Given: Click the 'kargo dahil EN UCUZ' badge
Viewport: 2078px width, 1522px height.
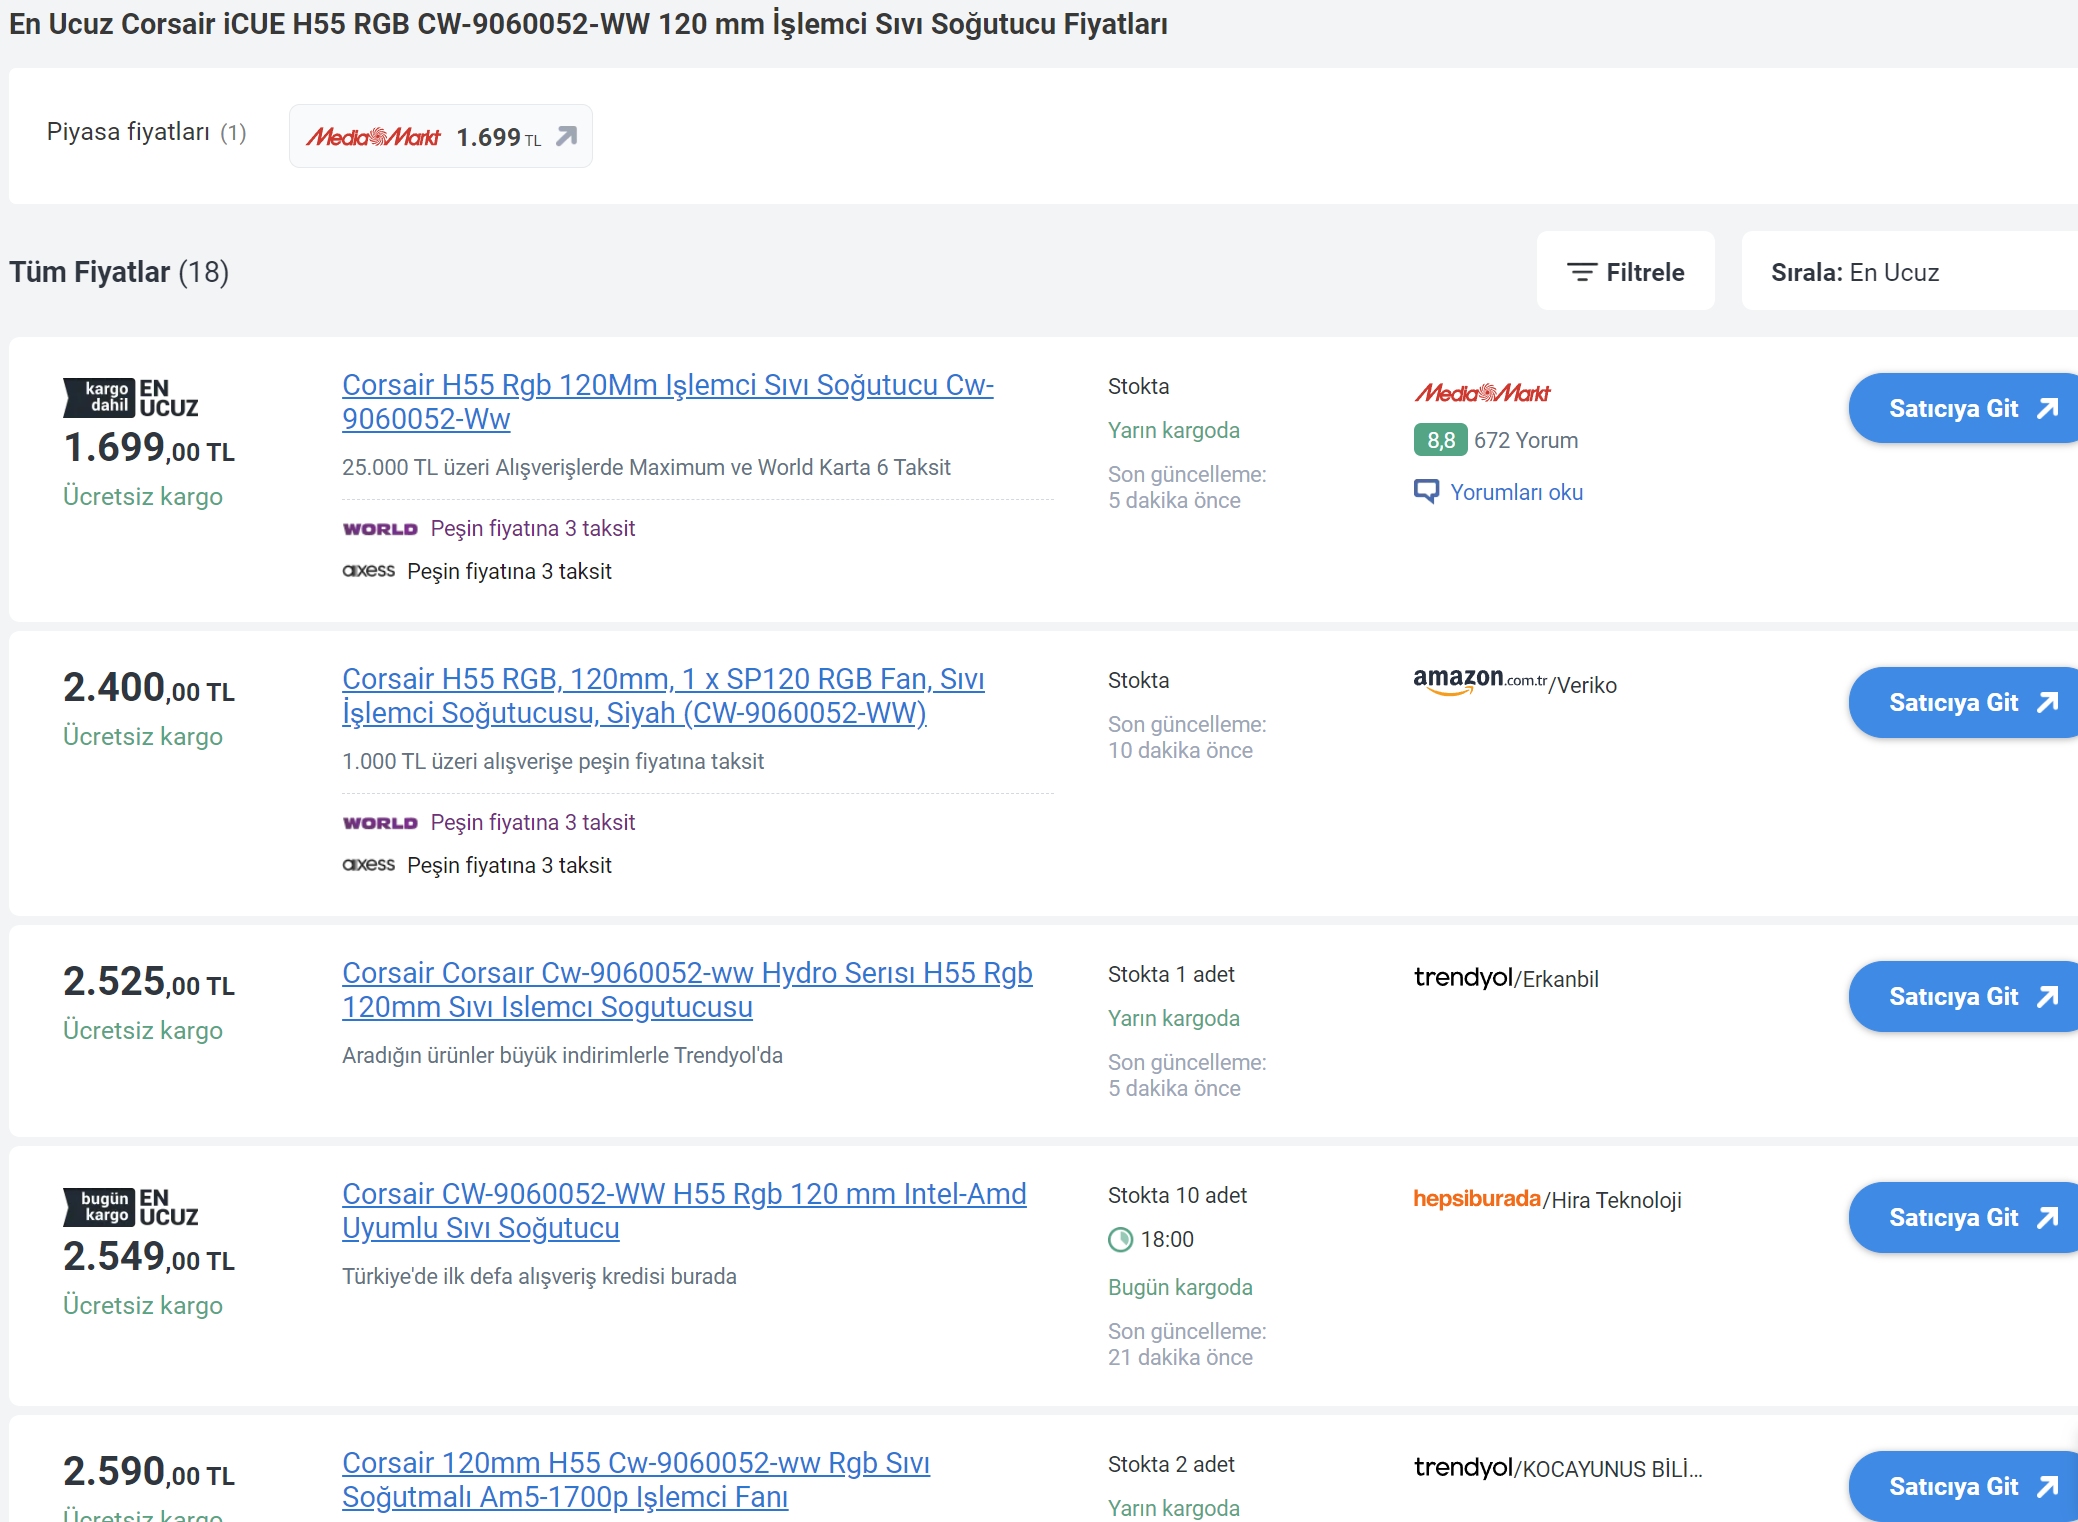Looking at the screenshot, I should coord(131,398).
